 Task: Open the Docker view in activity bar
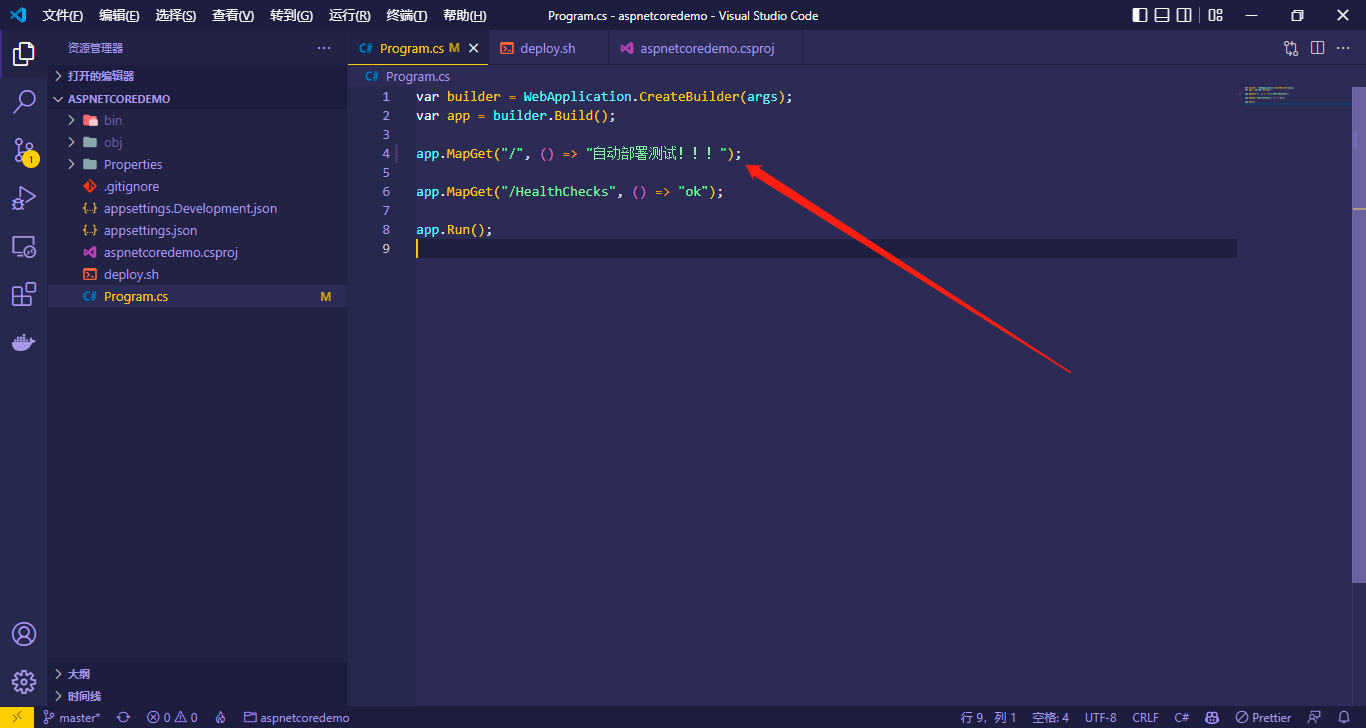(x=24, y=342)
